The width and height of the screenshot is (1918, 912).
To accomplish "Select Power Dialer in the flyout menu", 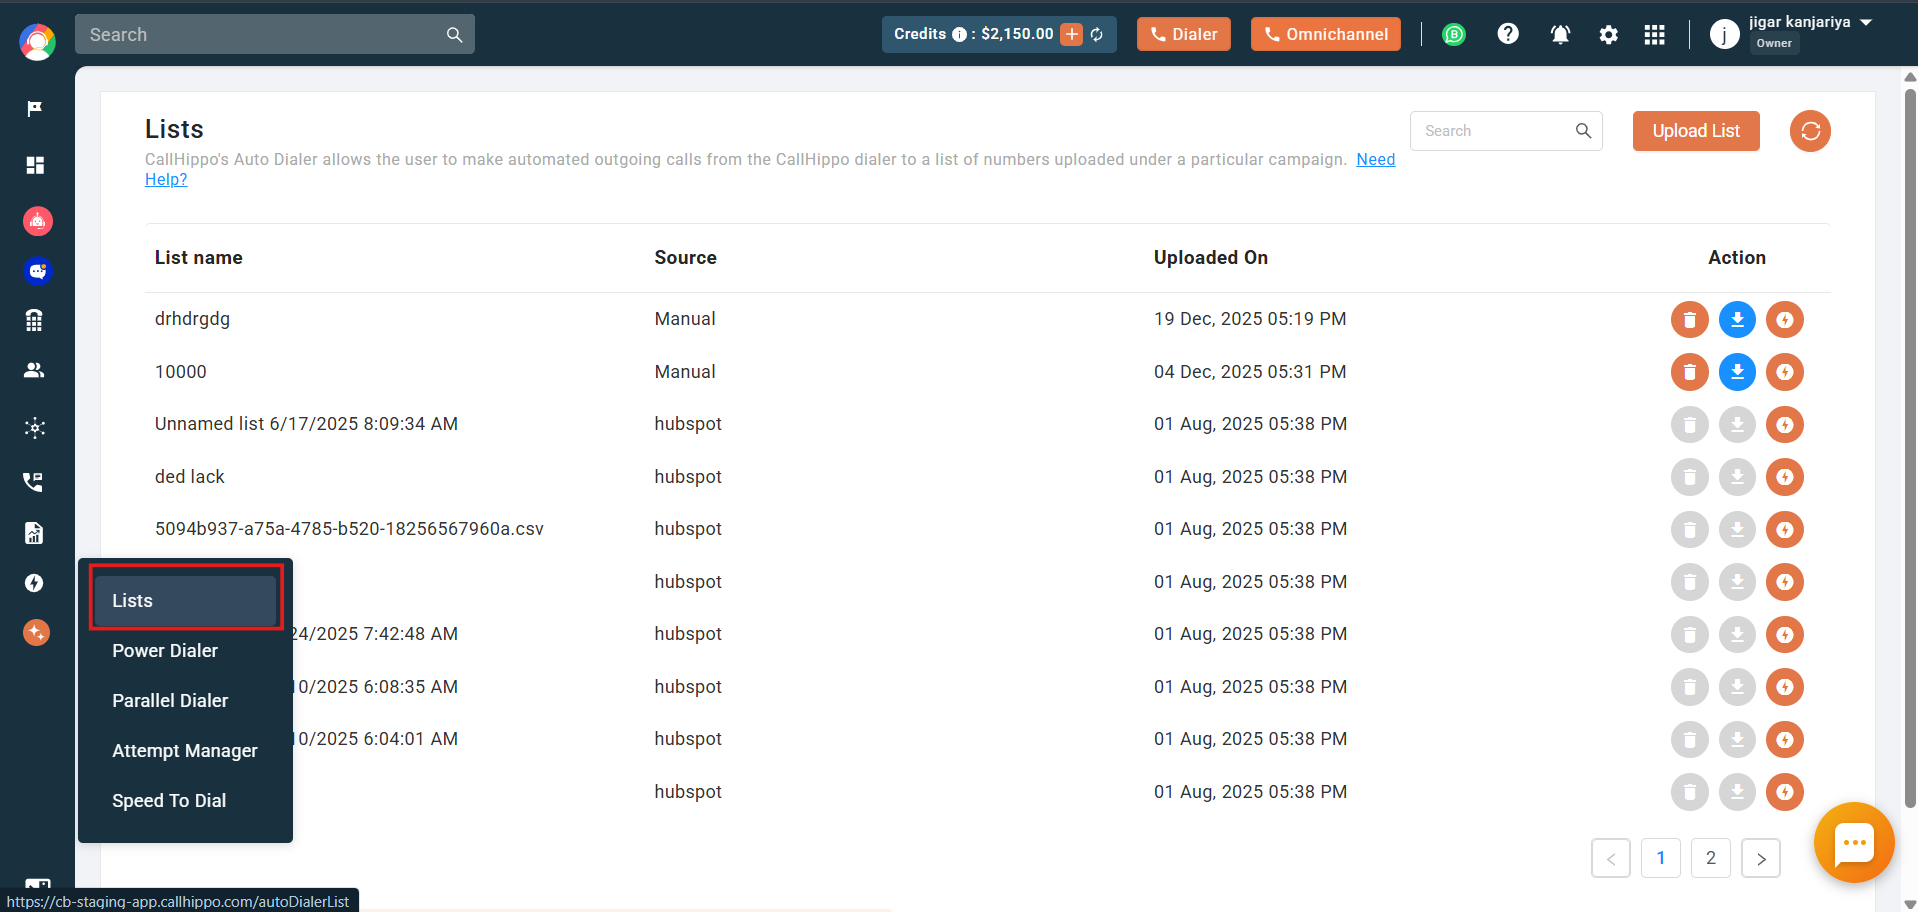I will coord(165,651).
